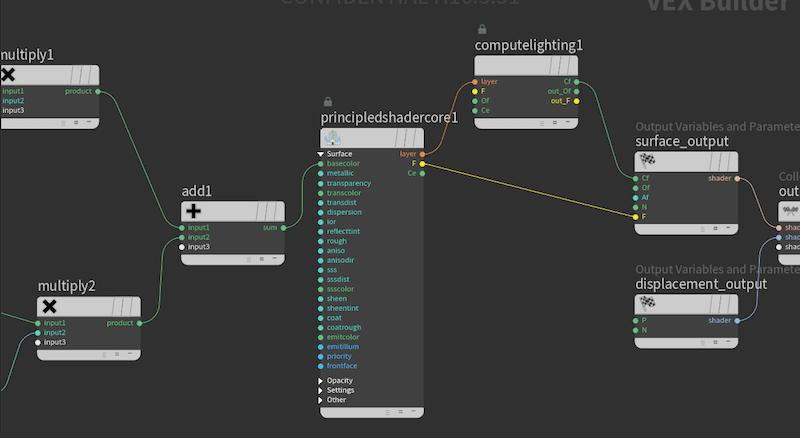800x438 pixels.
Task: Click the multiply1 node's X icon
Action: pos(9,76)
